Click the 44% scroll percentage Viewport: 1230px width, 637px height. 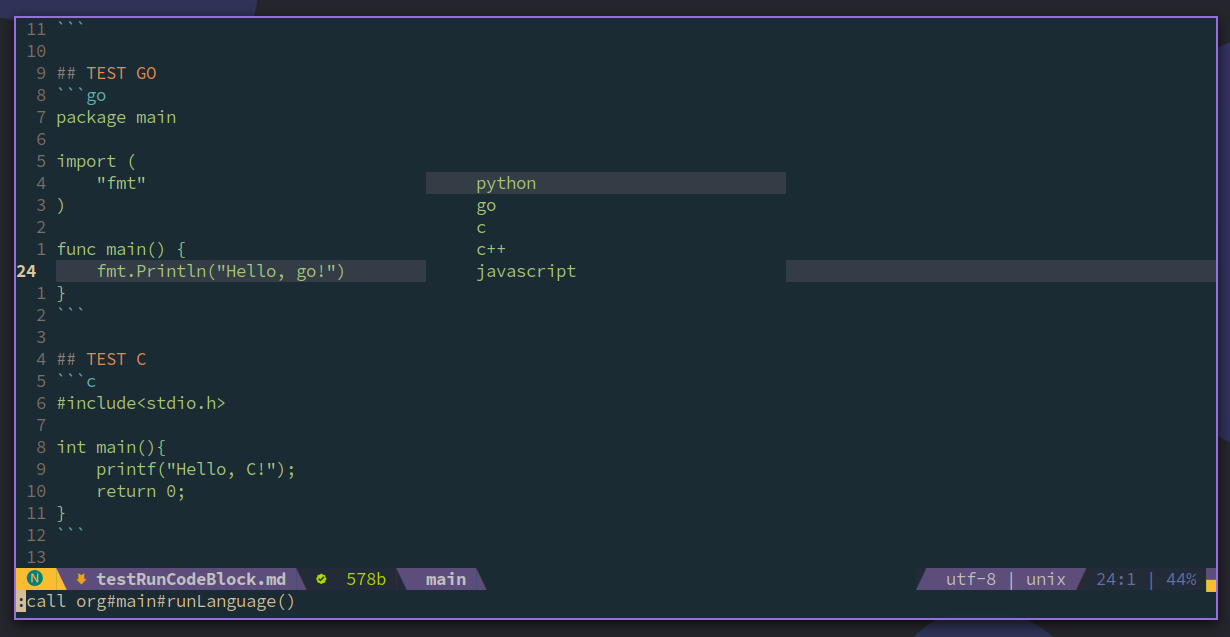[1181, 579]
